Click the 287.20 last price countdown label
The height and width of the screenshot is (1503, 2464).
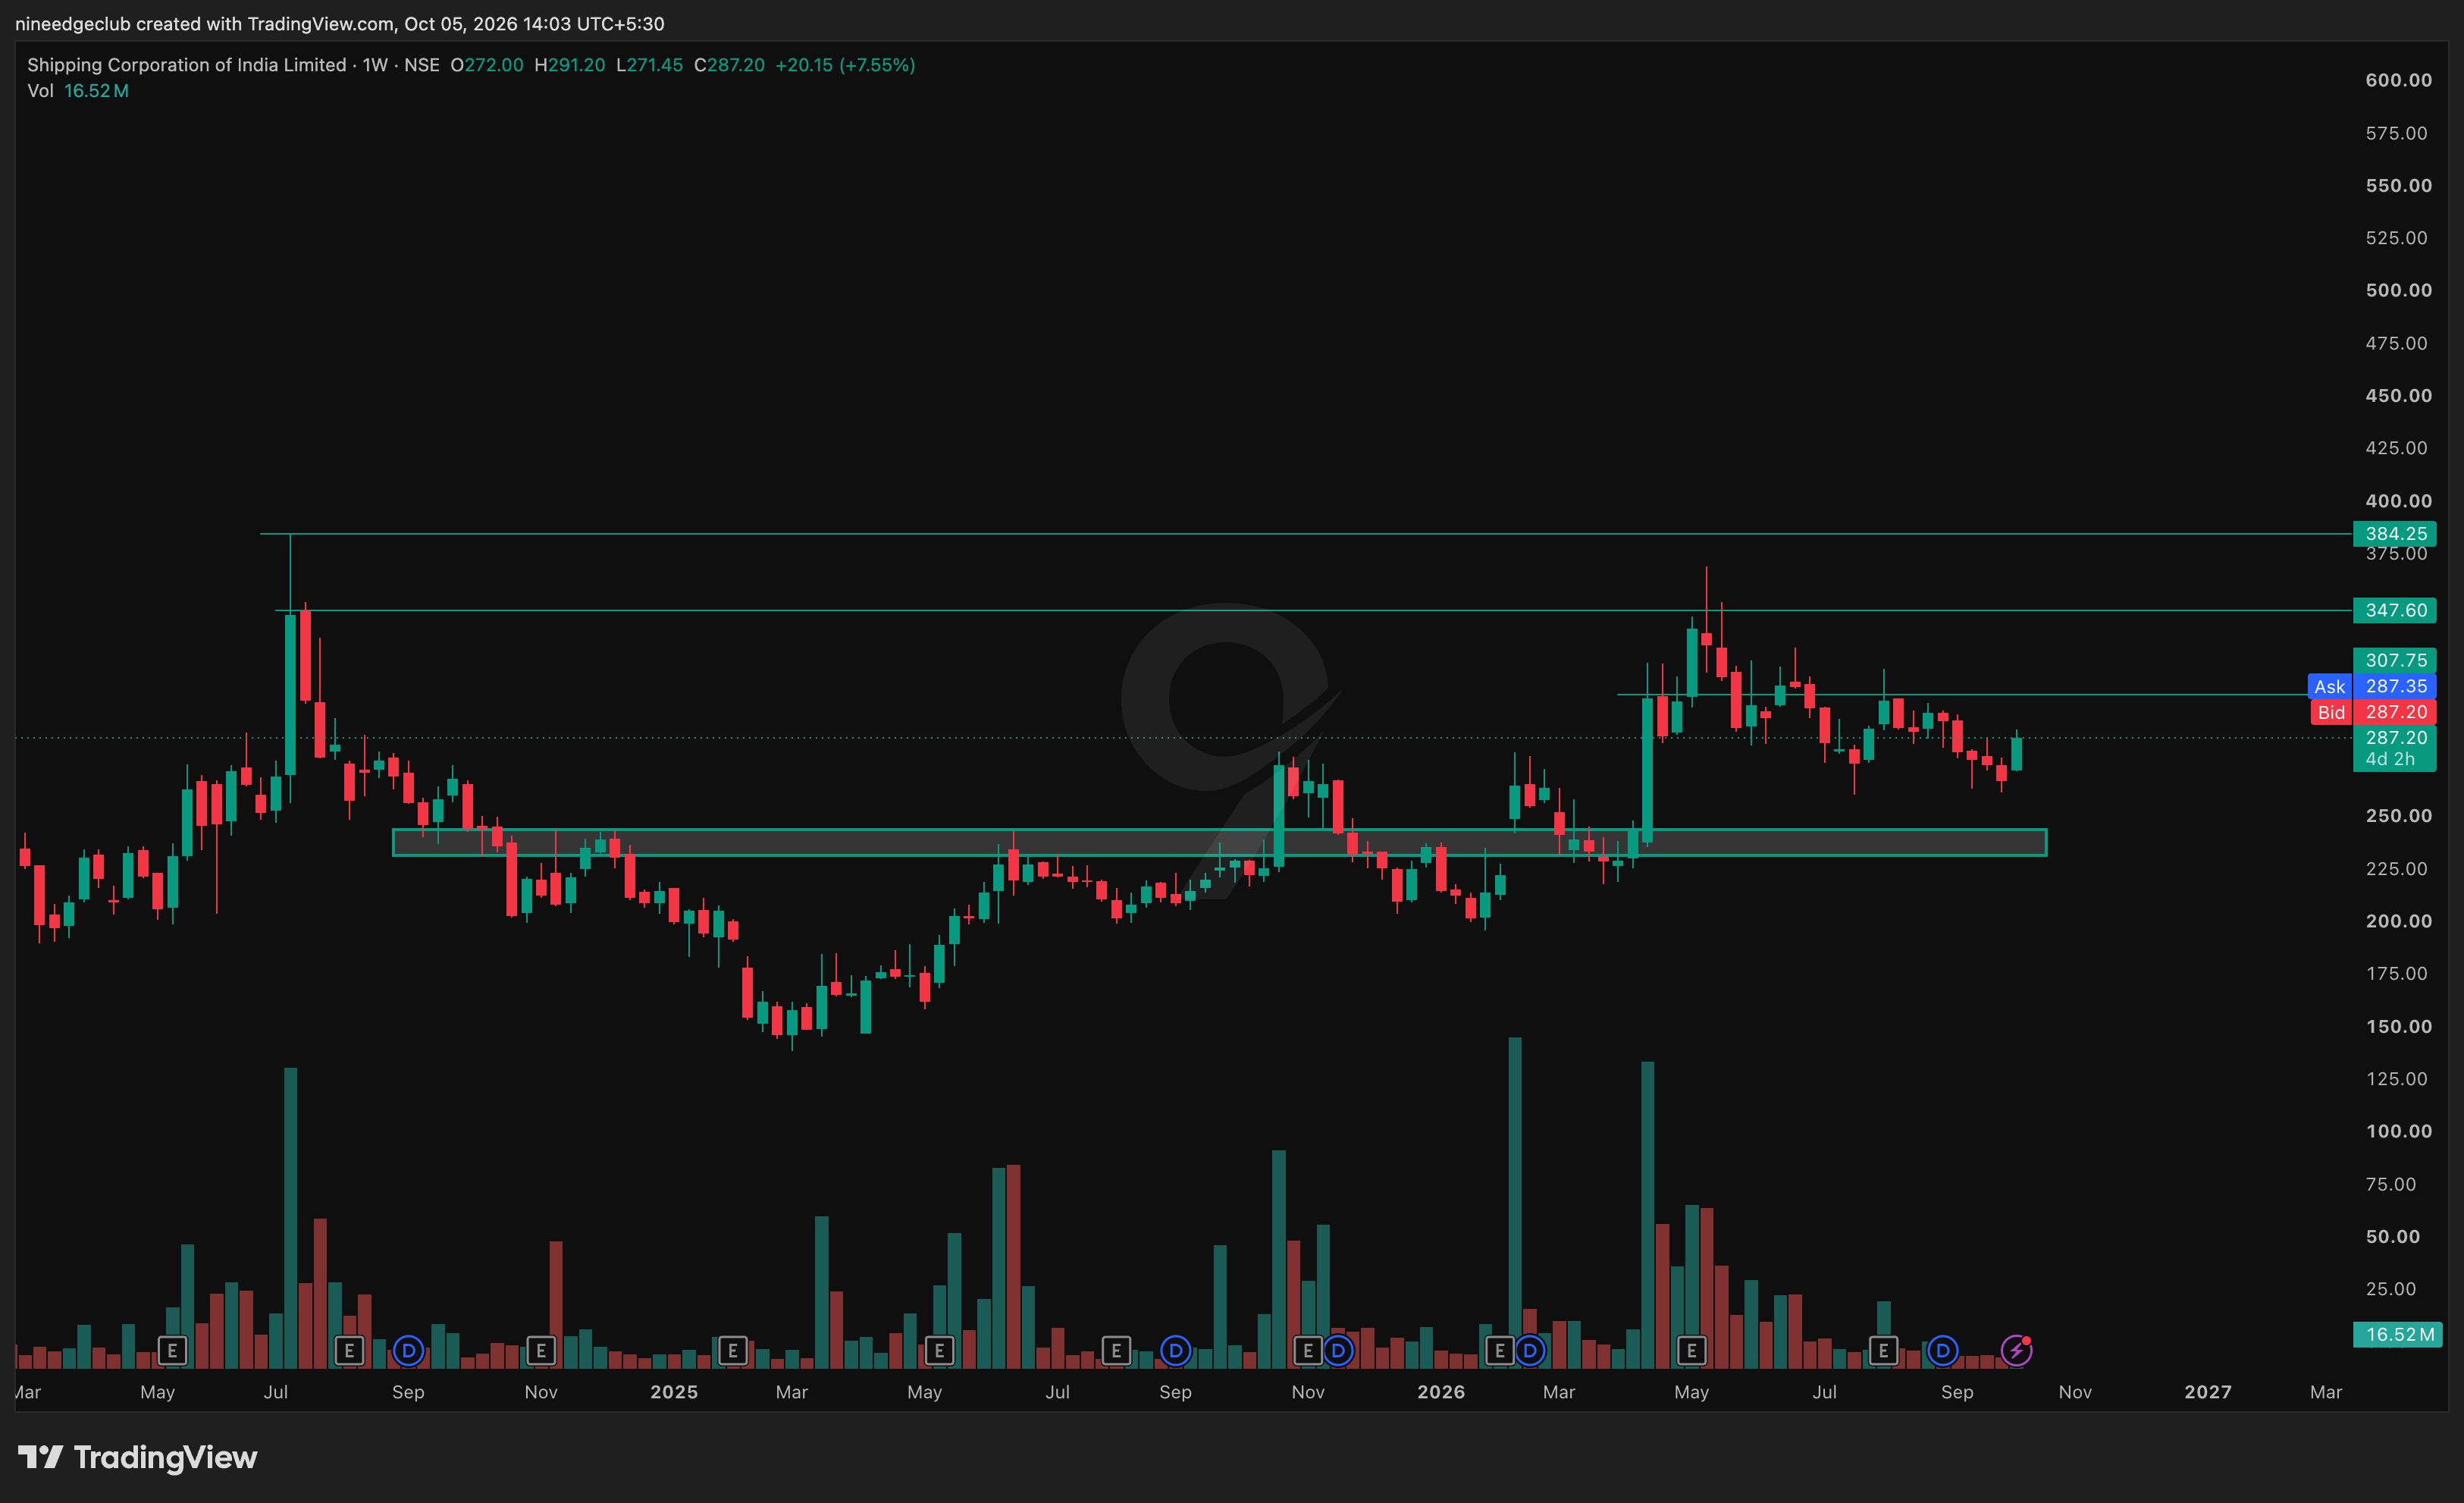click(2395, 748)
